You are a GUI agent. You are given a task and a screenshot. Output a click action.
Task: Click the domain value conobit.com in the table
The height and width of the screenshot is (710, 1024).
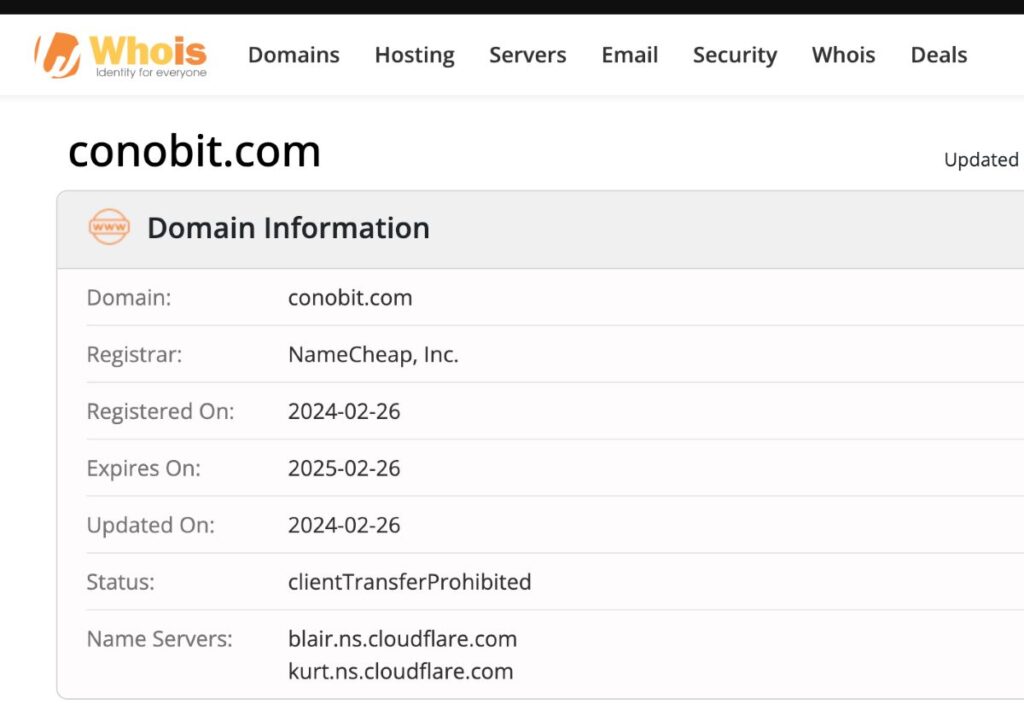(x=350, y=297)
